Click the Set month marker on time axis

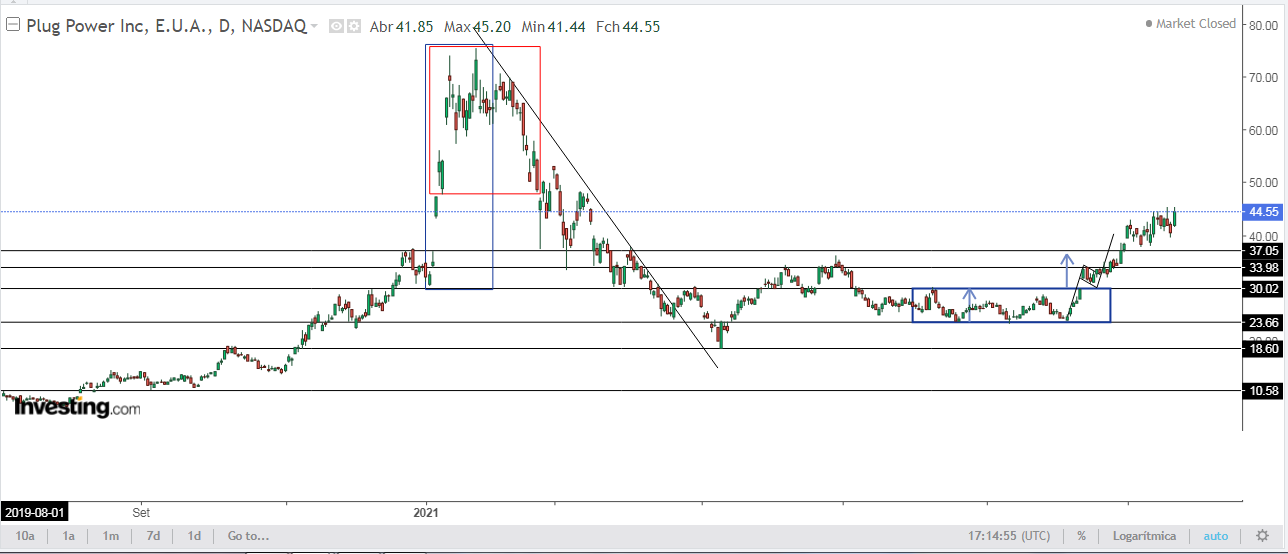tap(141, 511)
